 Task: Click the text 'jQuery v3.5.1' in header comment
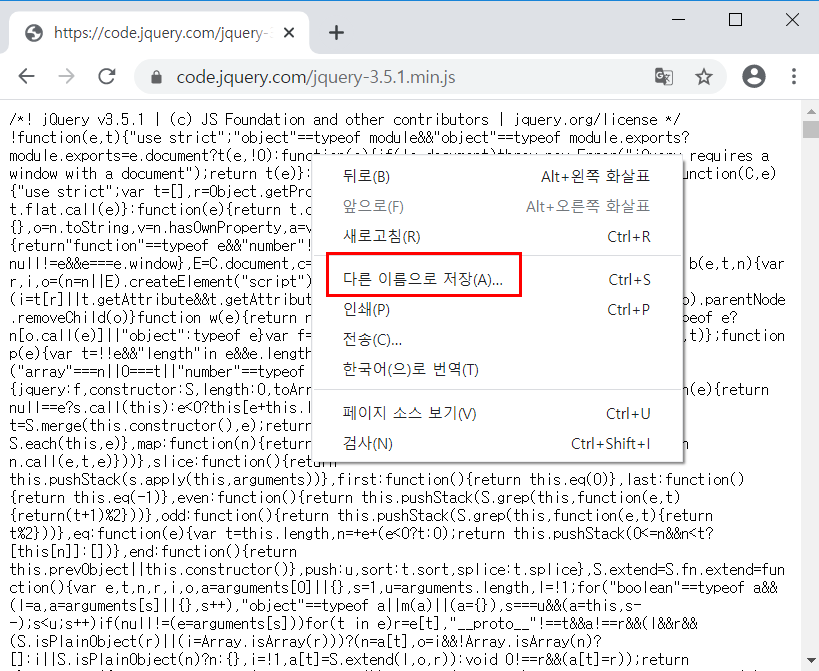pyautogui.click(x=93, y=120)
